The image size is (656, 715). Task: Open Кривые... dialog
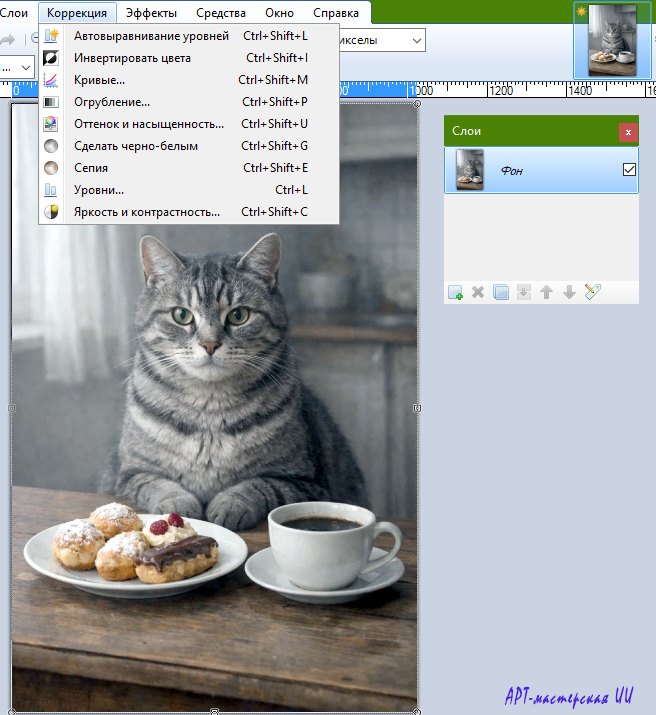(189, 80)
